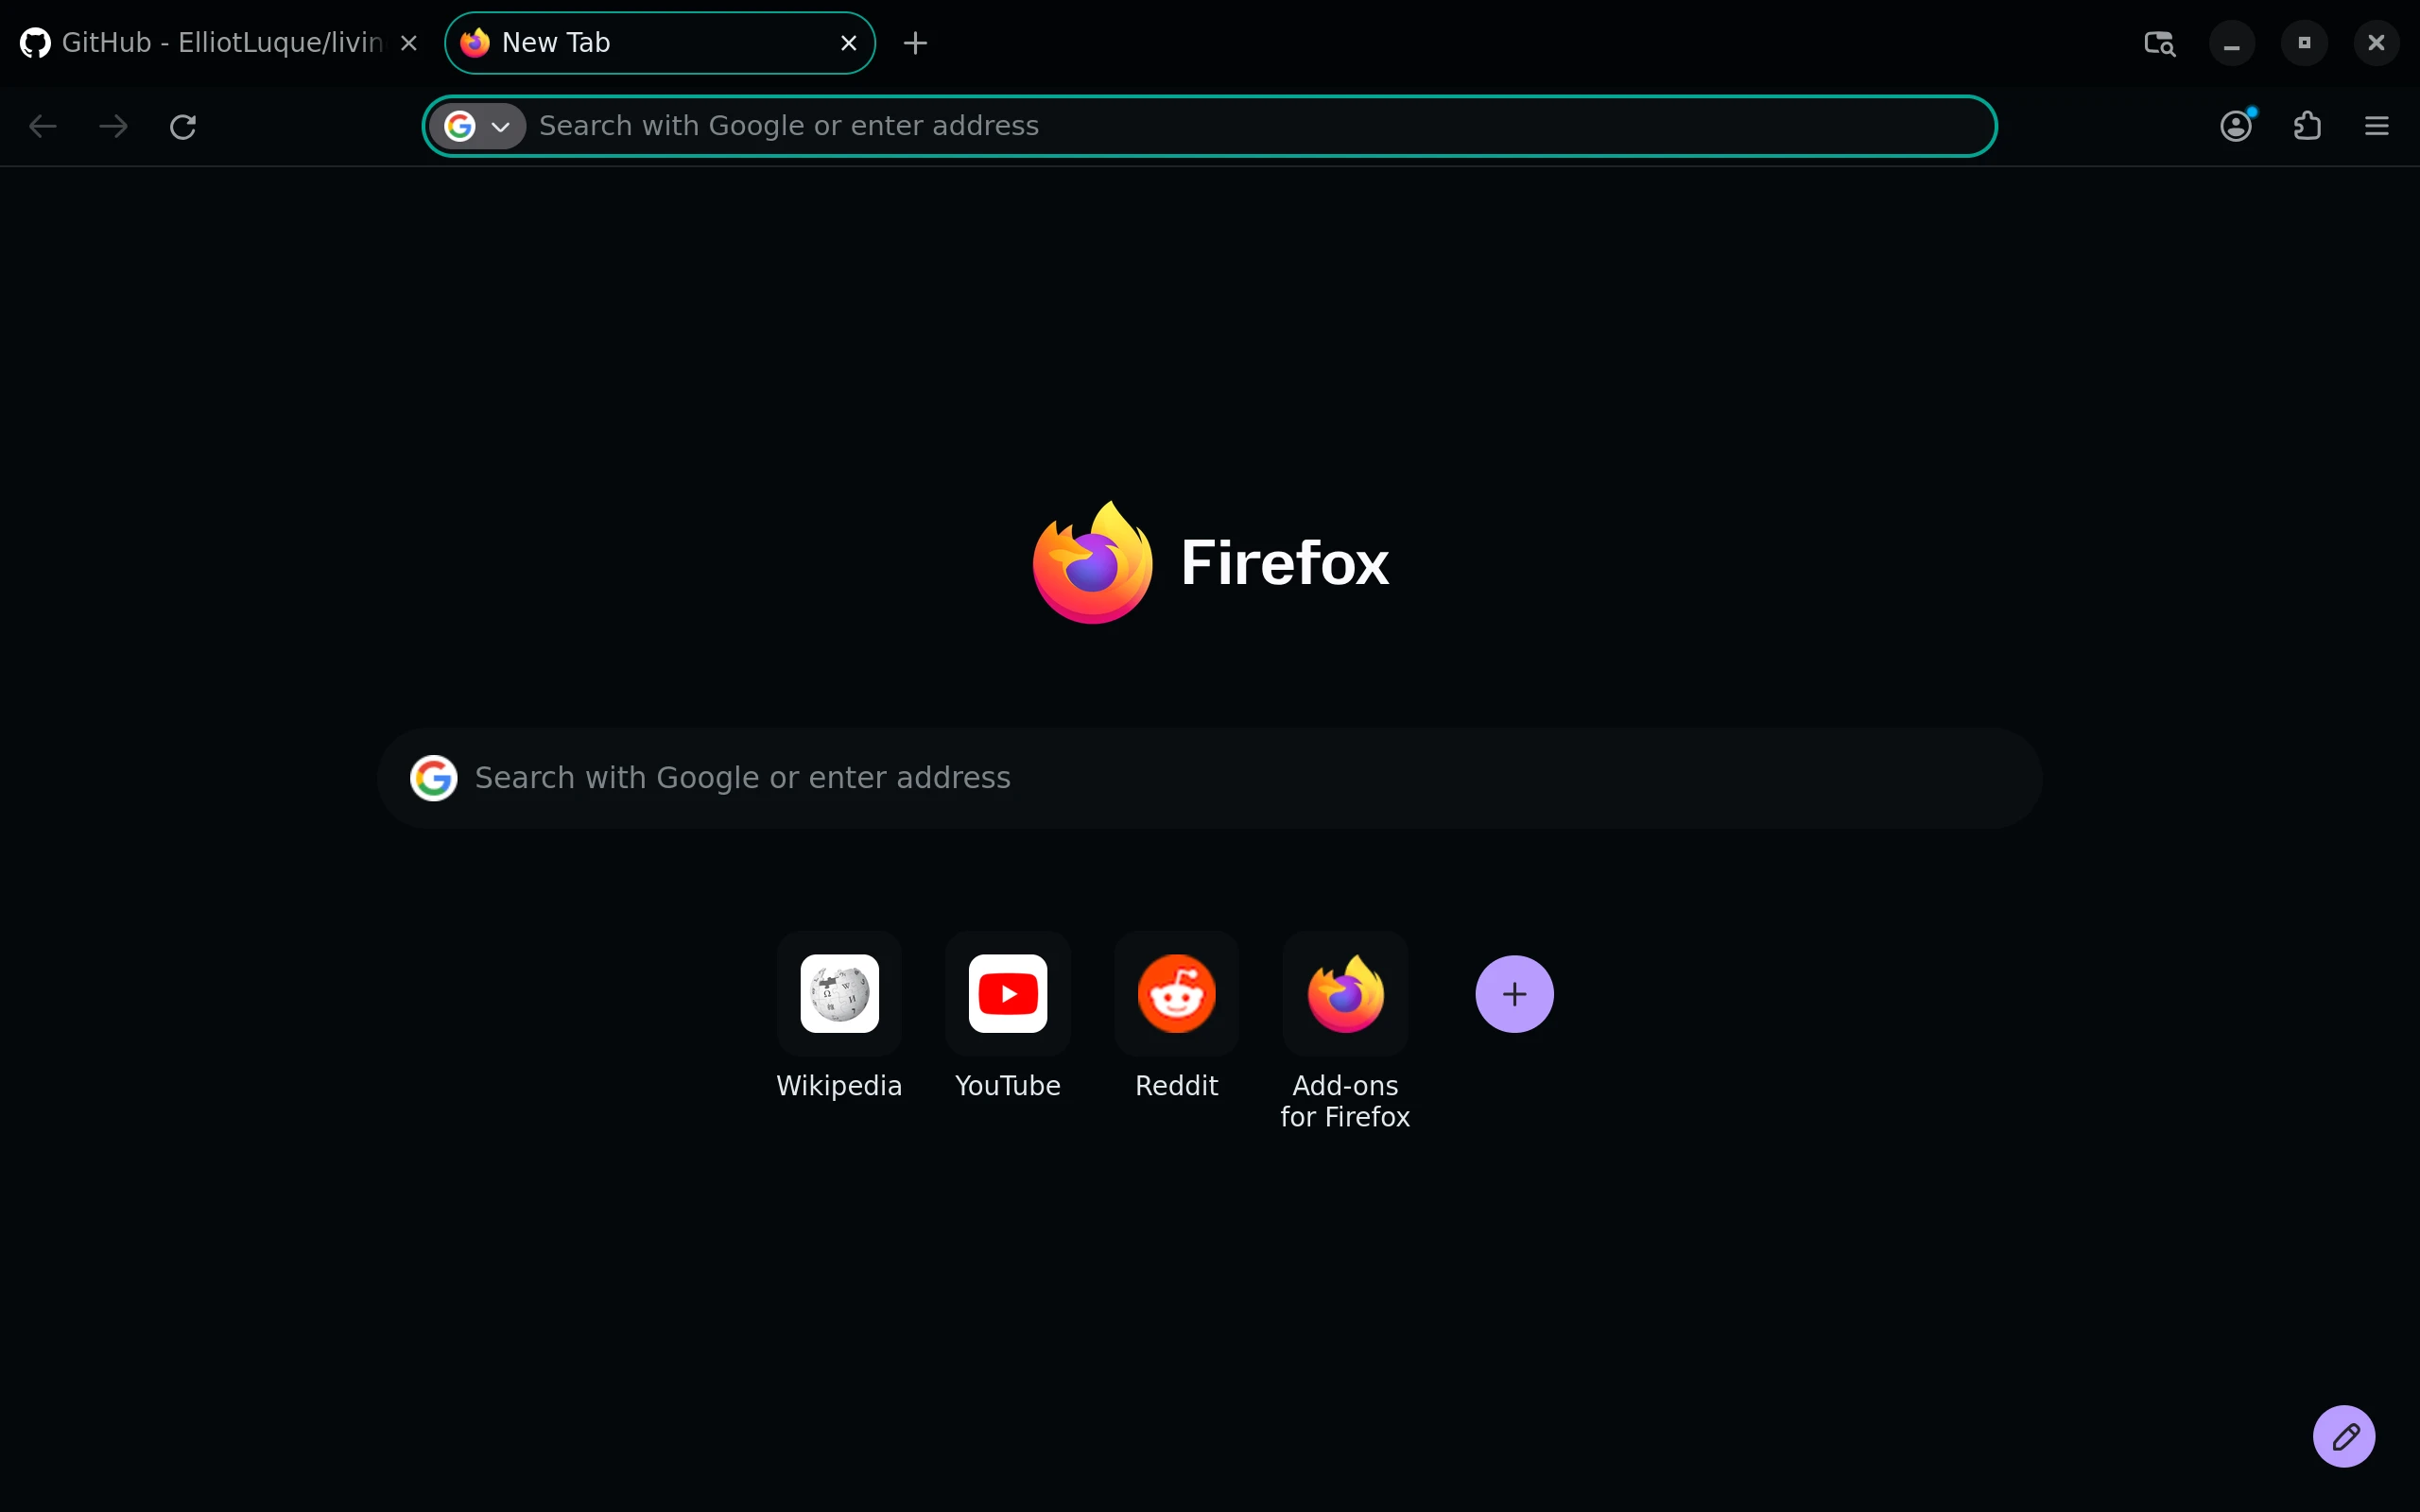Click the page search box in center

1209,778
